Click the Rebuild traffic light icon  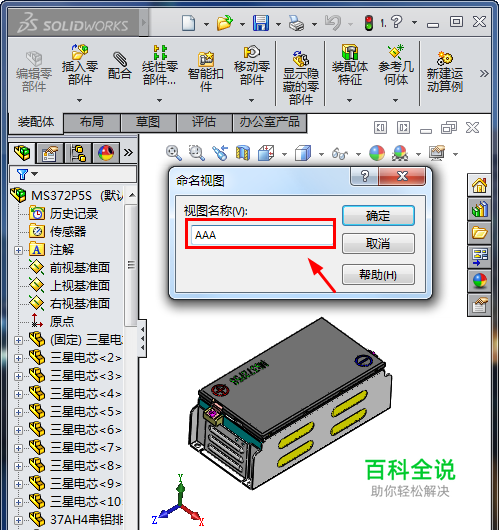pyautogui.click(x=369, y=23)
